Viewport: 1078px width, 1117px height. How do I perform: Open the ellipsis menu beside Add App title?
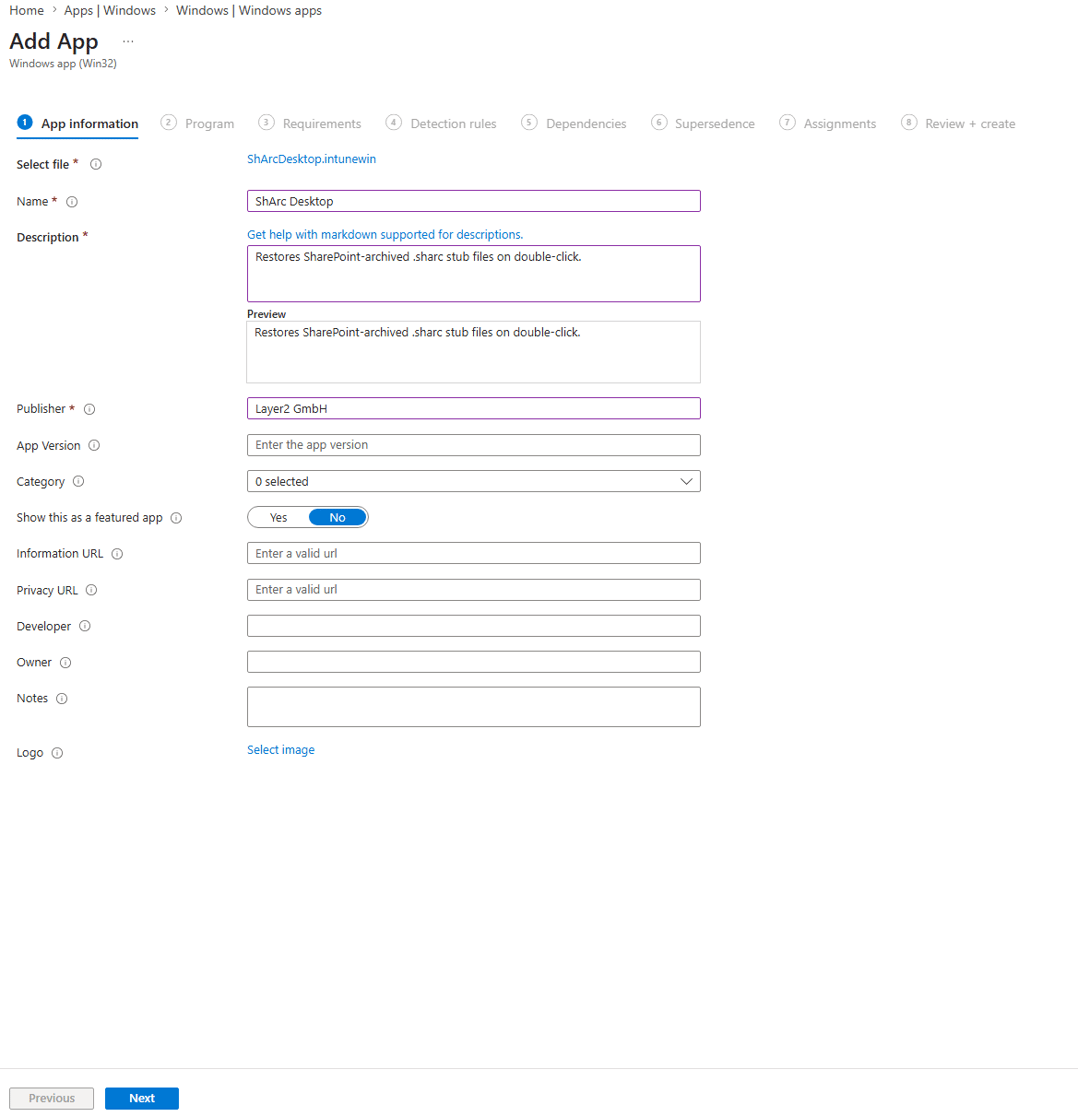[x=128, y=41]
